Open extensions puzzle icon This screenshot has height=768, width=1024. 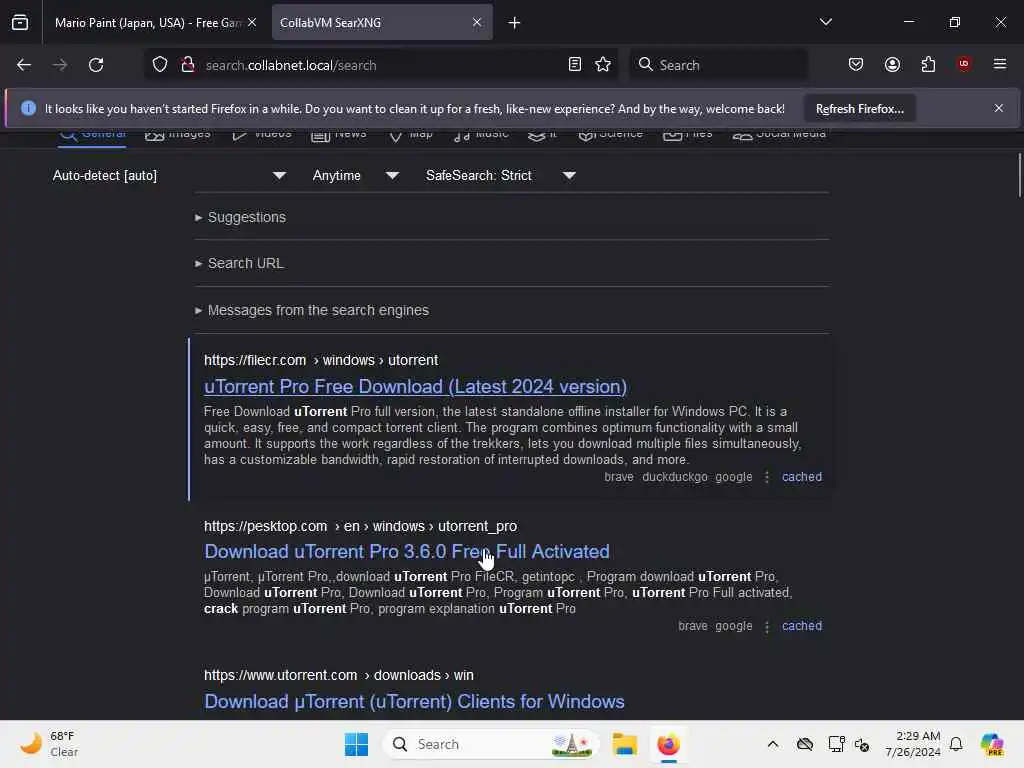[928, 65]
